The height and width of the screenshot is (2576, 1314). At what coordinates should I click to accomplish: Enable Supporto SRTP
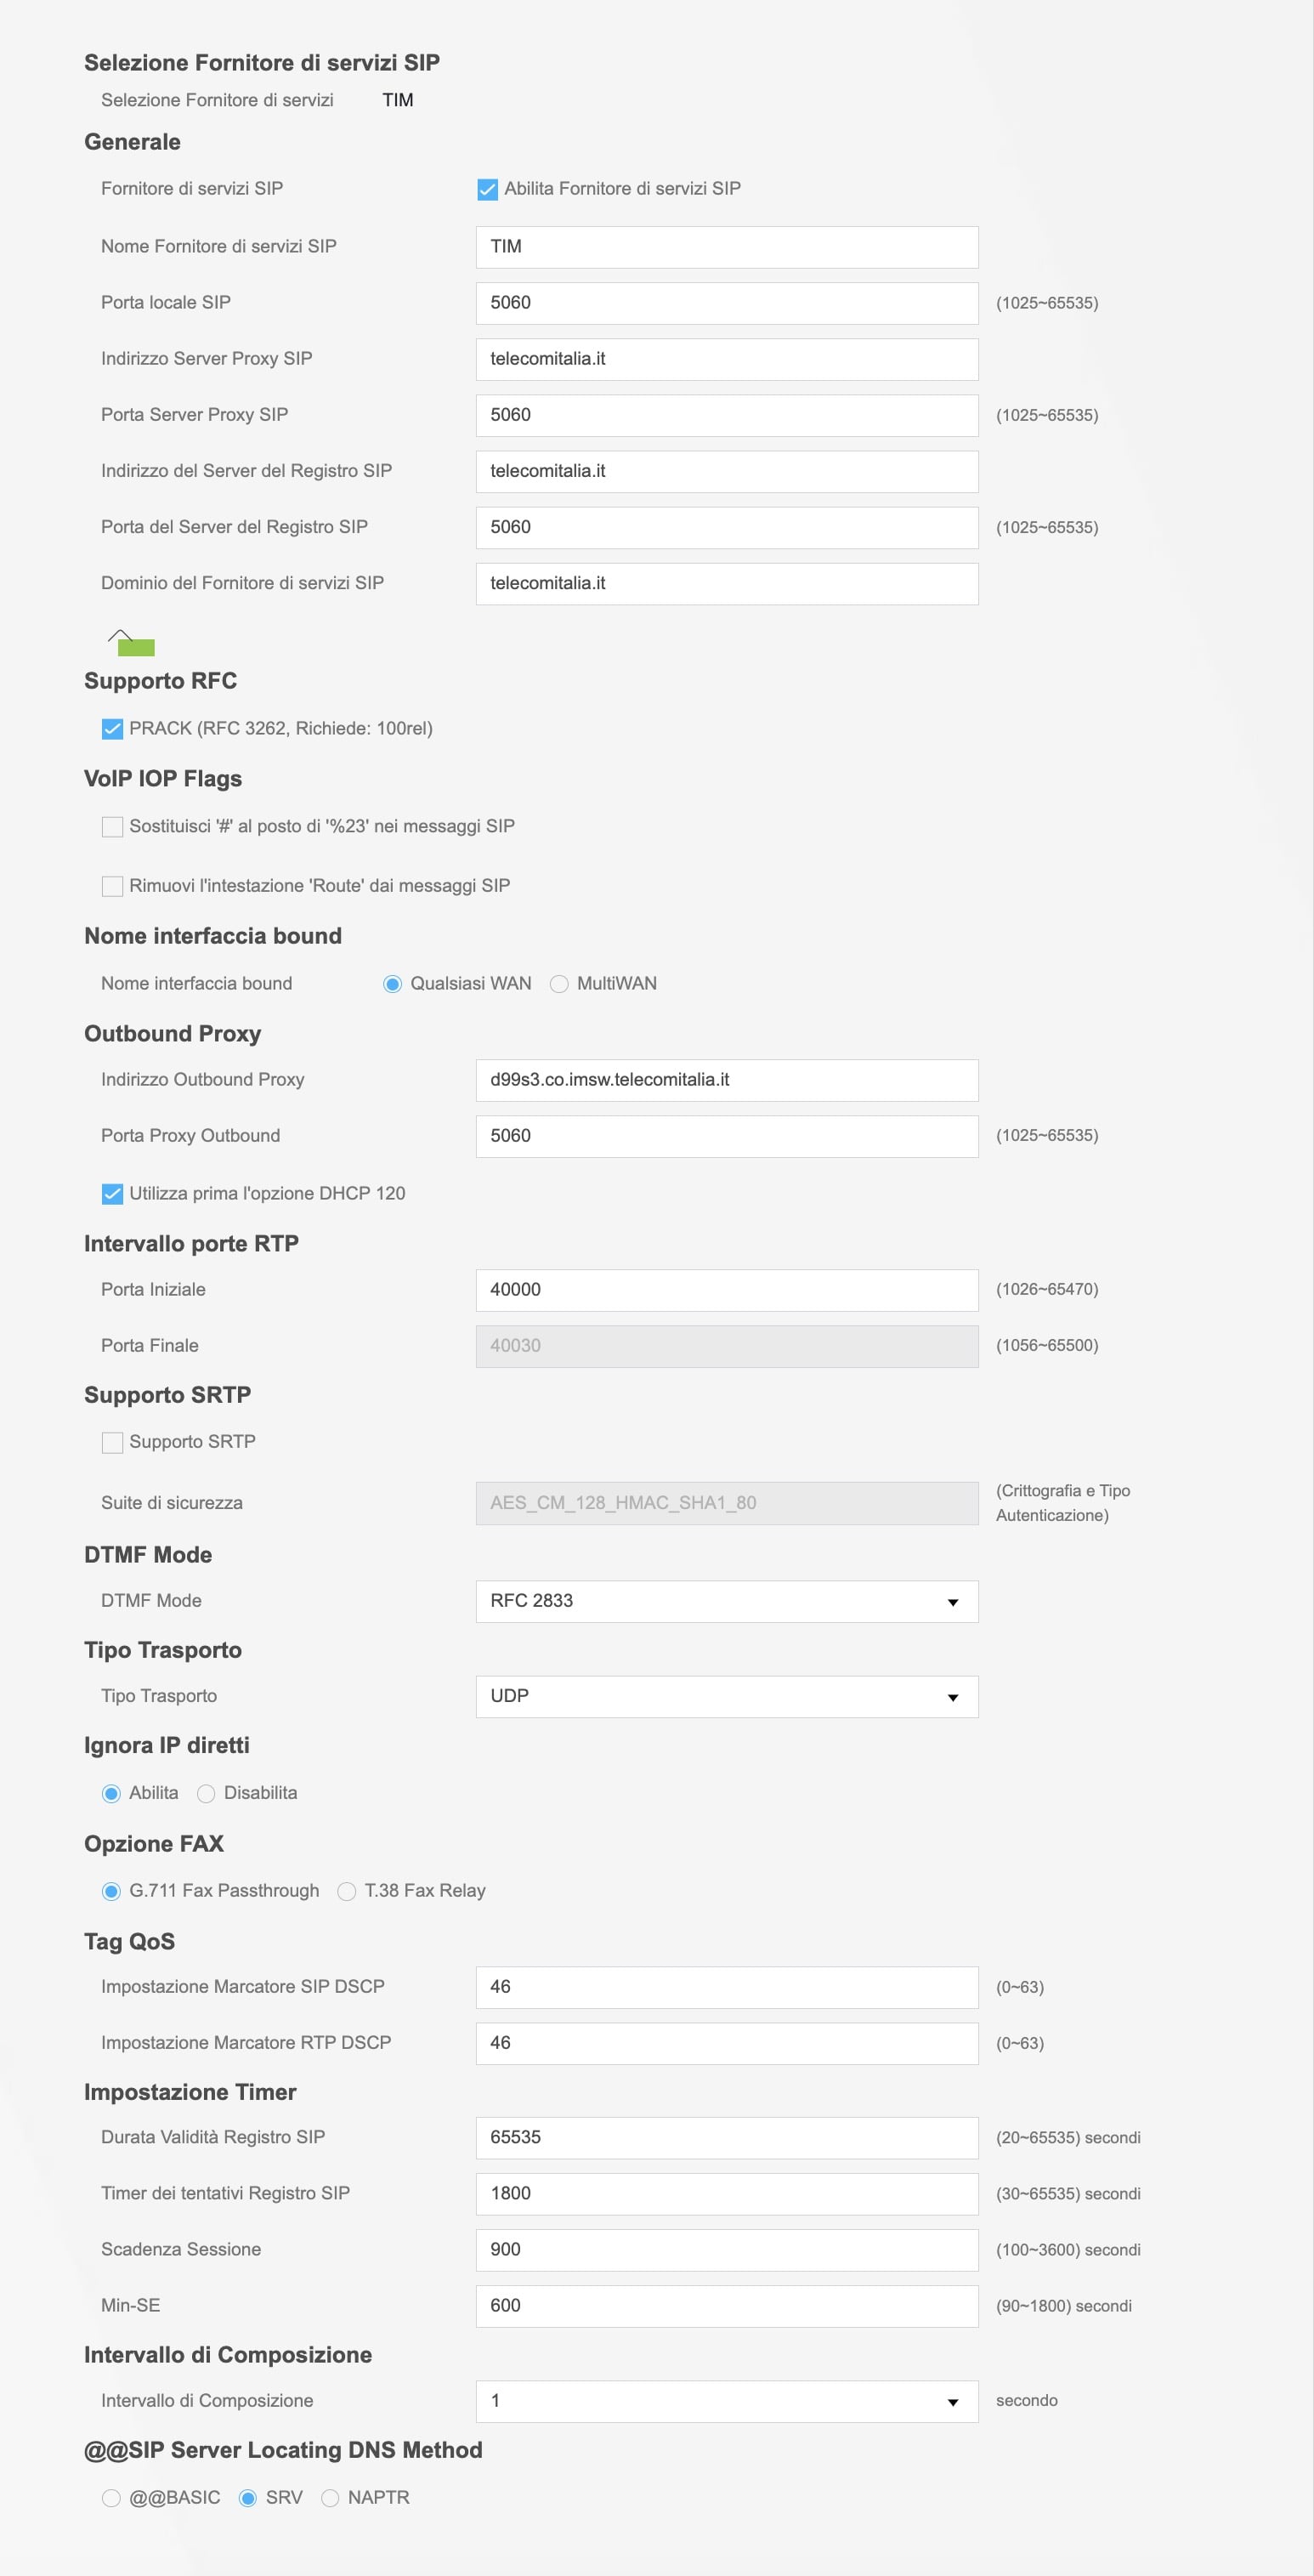coord(111,1442)
